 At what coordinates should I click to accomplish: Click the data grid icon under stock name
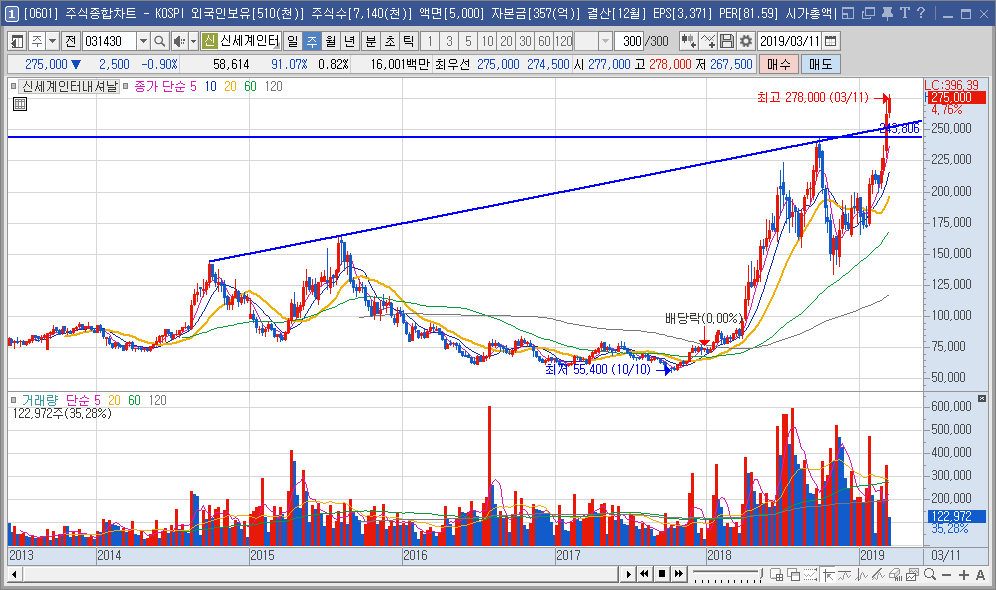(x=20, y=104)
